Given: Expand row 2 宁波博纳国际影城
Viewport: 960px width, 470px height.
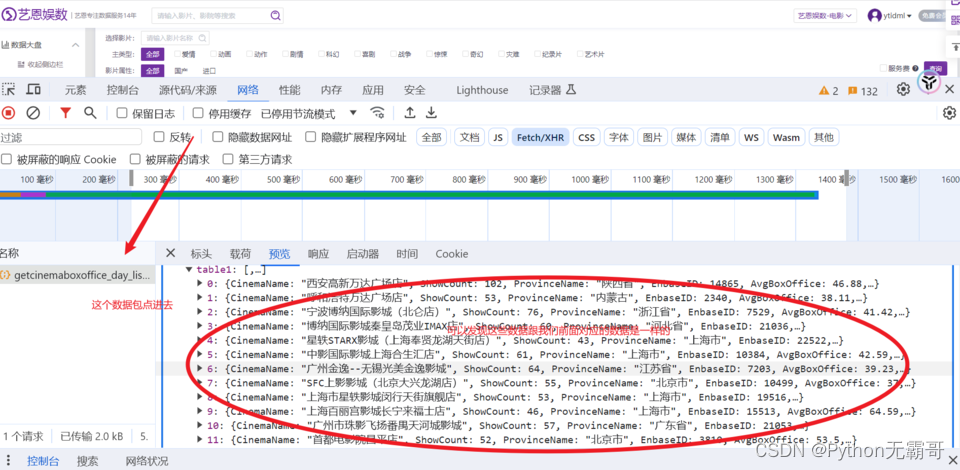Looking at the screenshot, I should [200, 311].
